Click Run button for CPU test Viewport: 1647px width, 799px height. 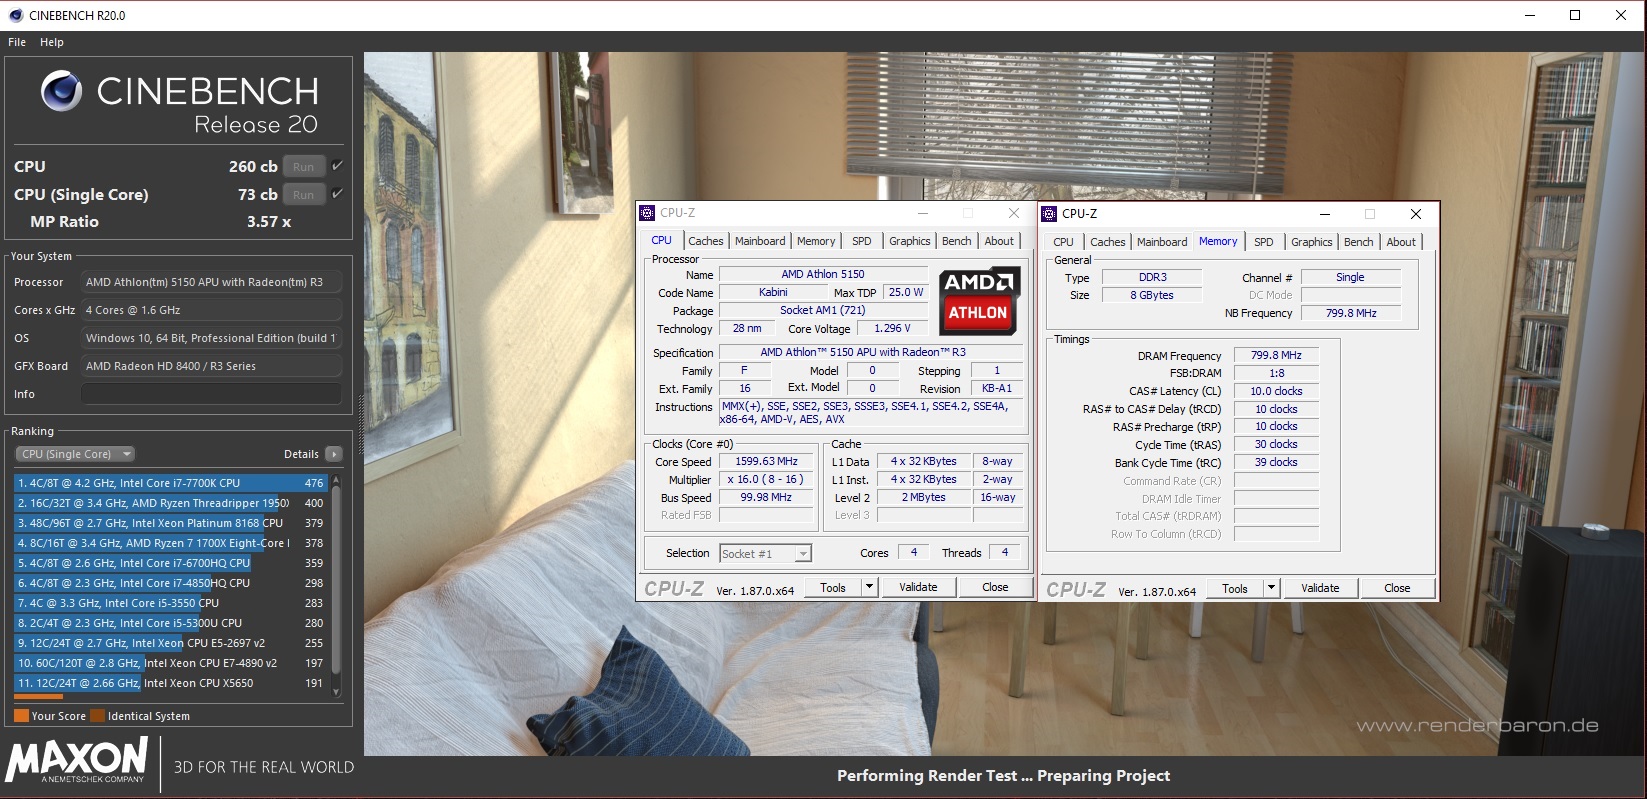coord(304,167)
